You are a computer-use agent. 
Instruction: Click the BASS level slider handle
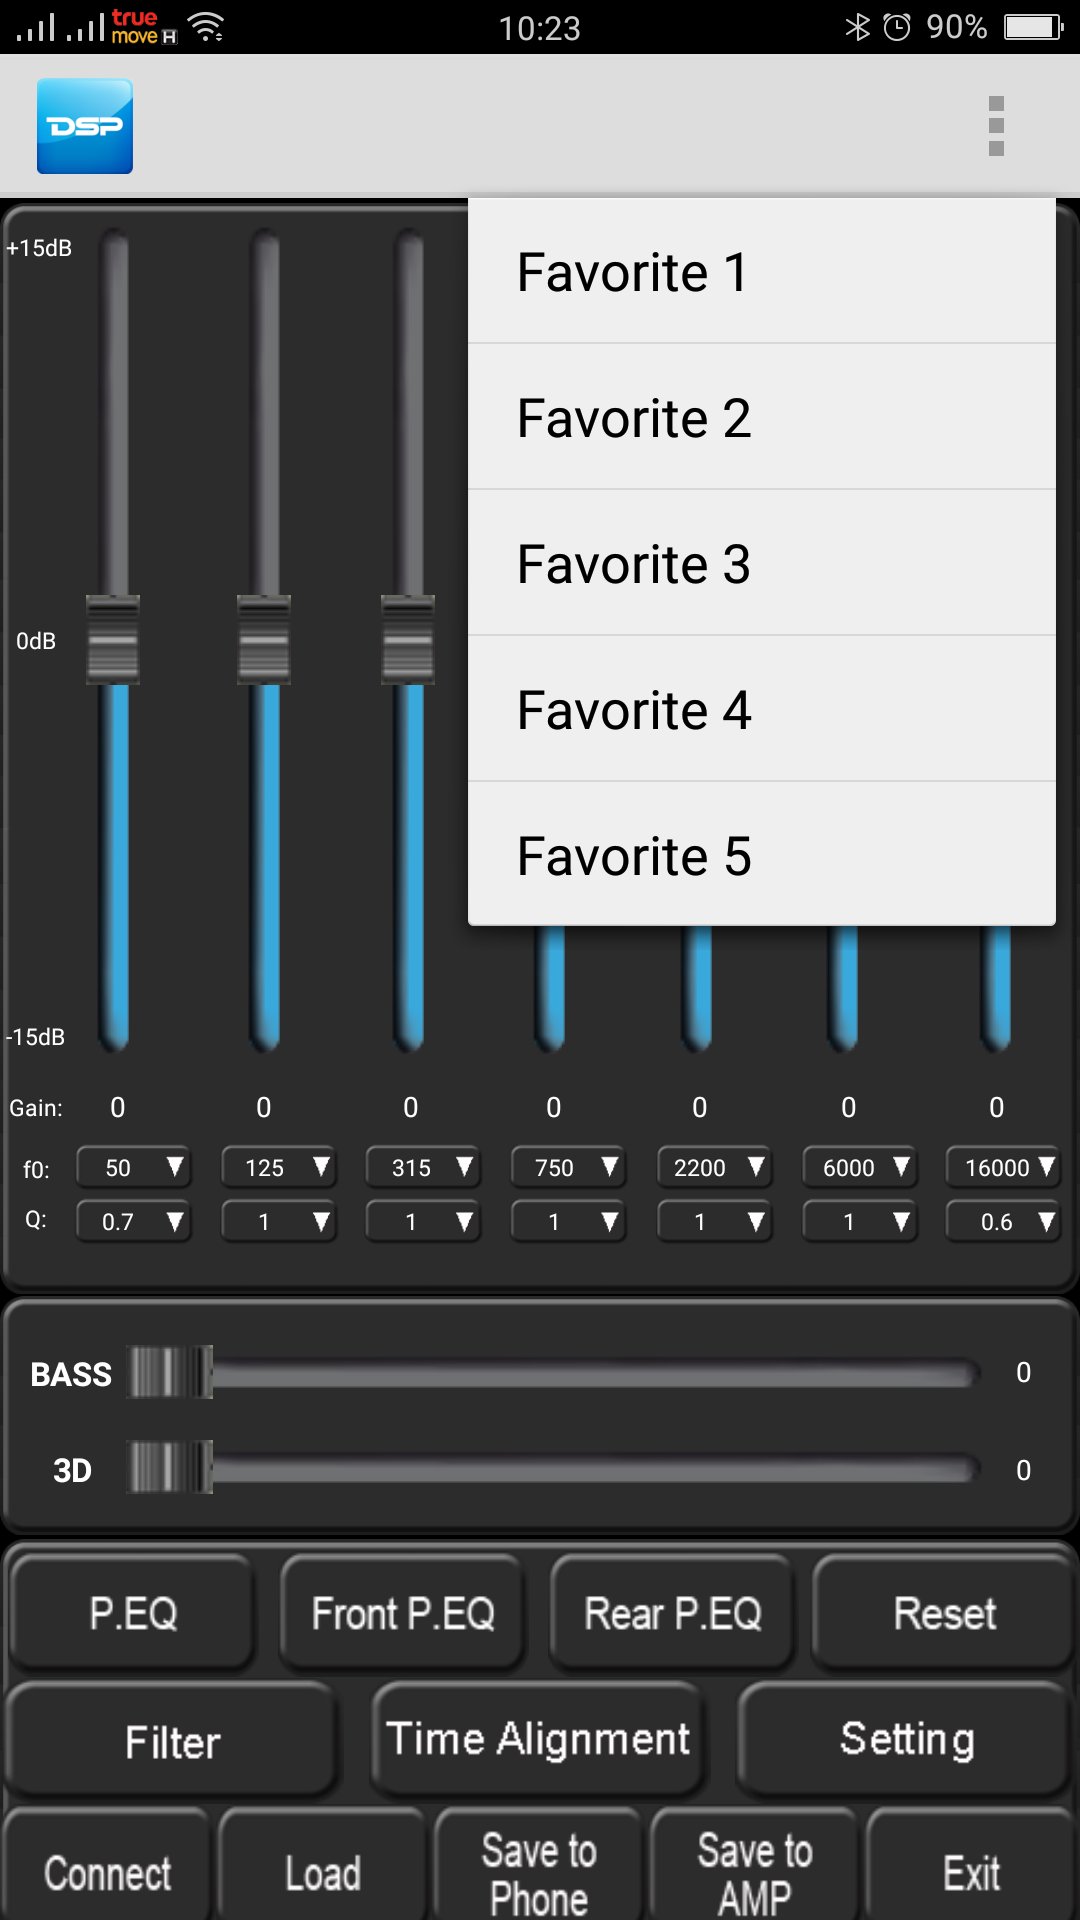point(172,1374)
